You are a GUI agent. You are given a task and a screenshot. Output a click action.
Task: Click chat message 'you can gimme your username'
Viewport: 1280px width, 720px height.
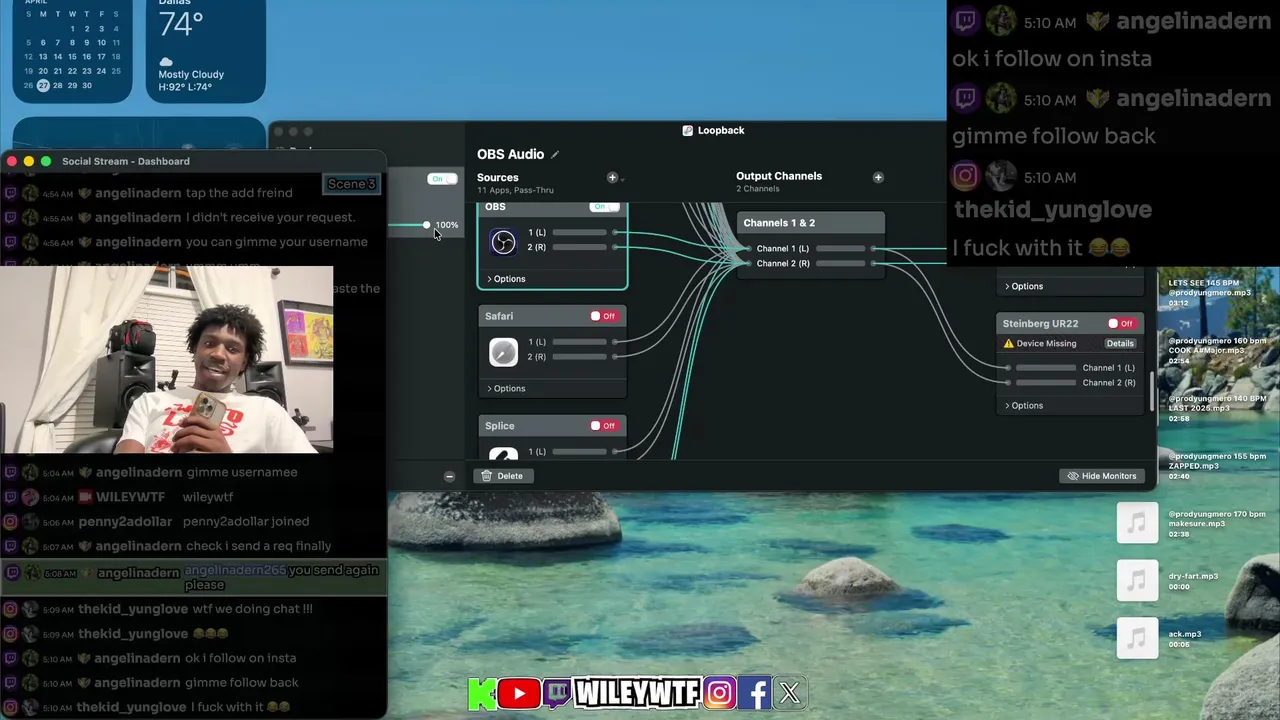coord(277,242)
